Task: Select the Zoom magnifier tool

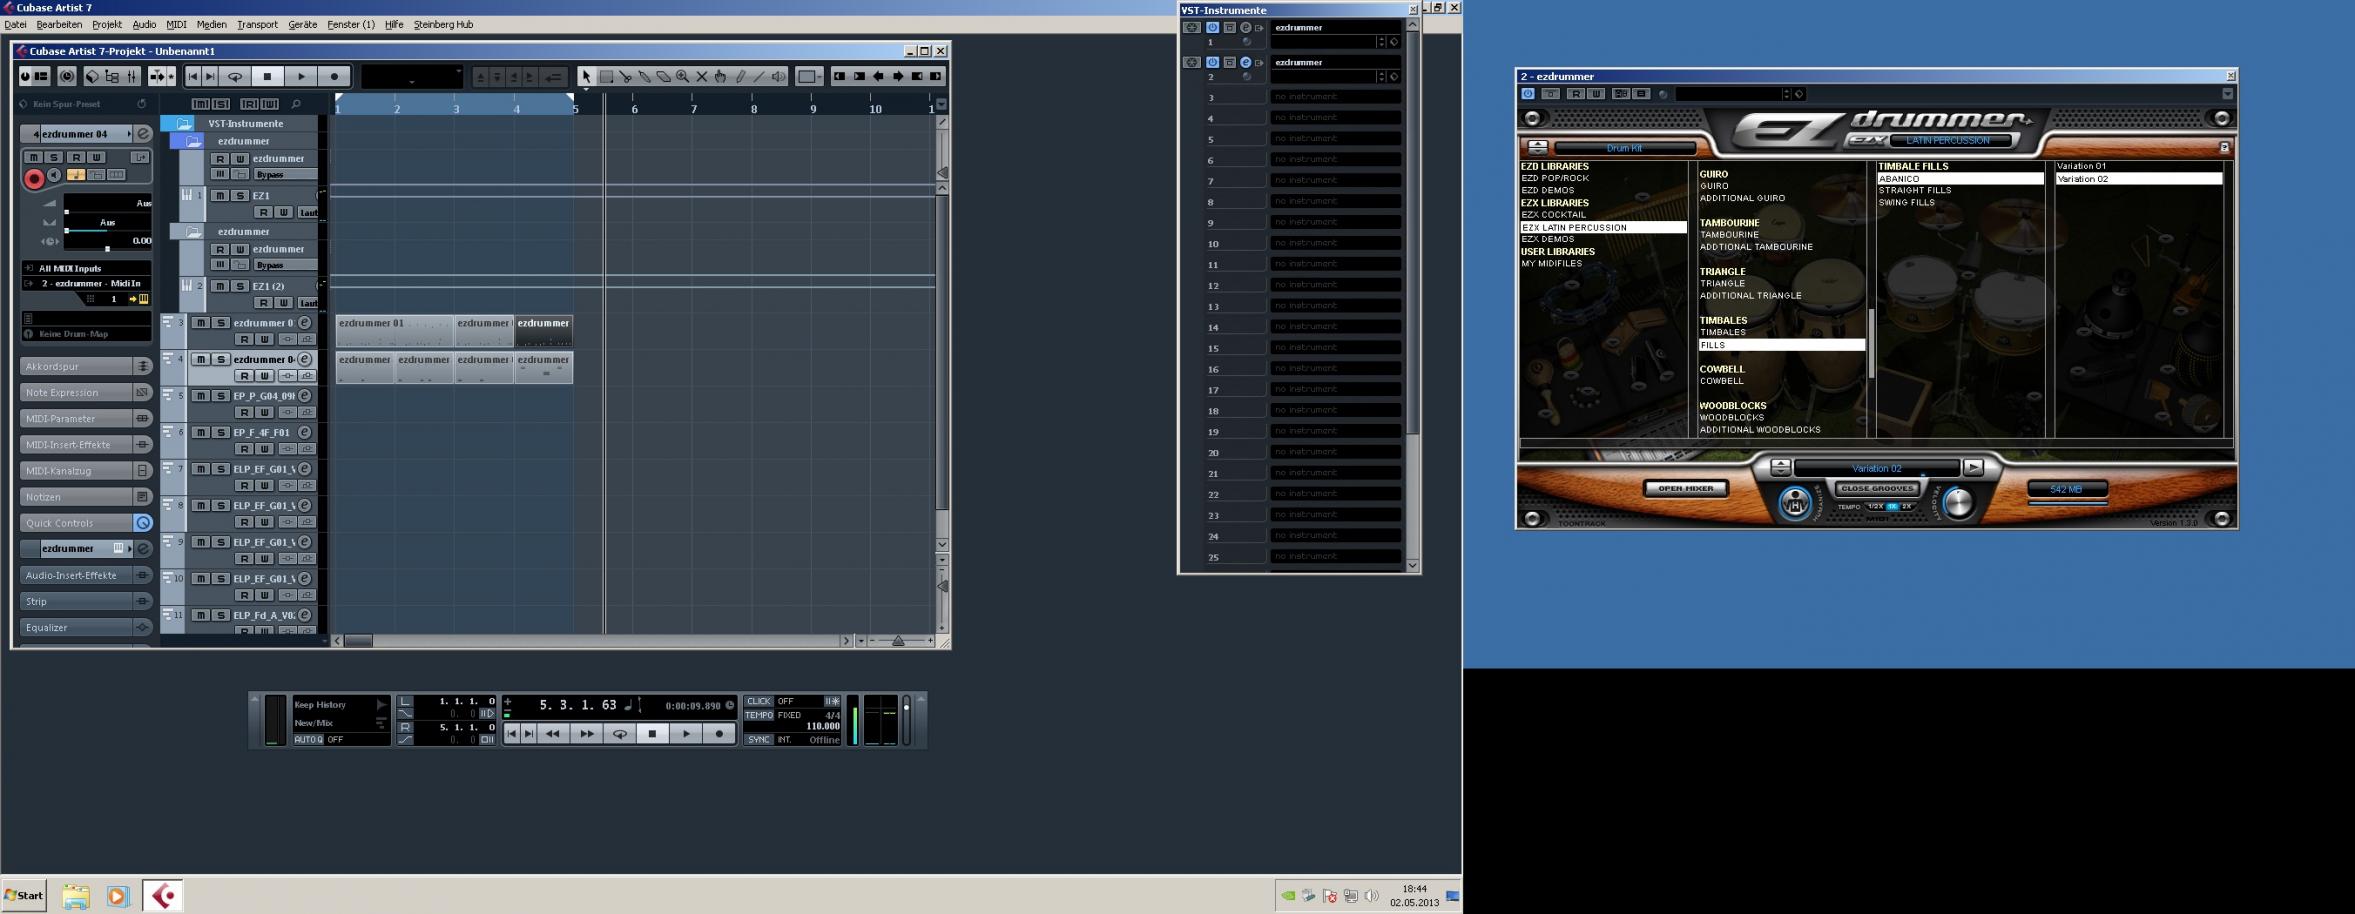Action: tap(682, 77)
